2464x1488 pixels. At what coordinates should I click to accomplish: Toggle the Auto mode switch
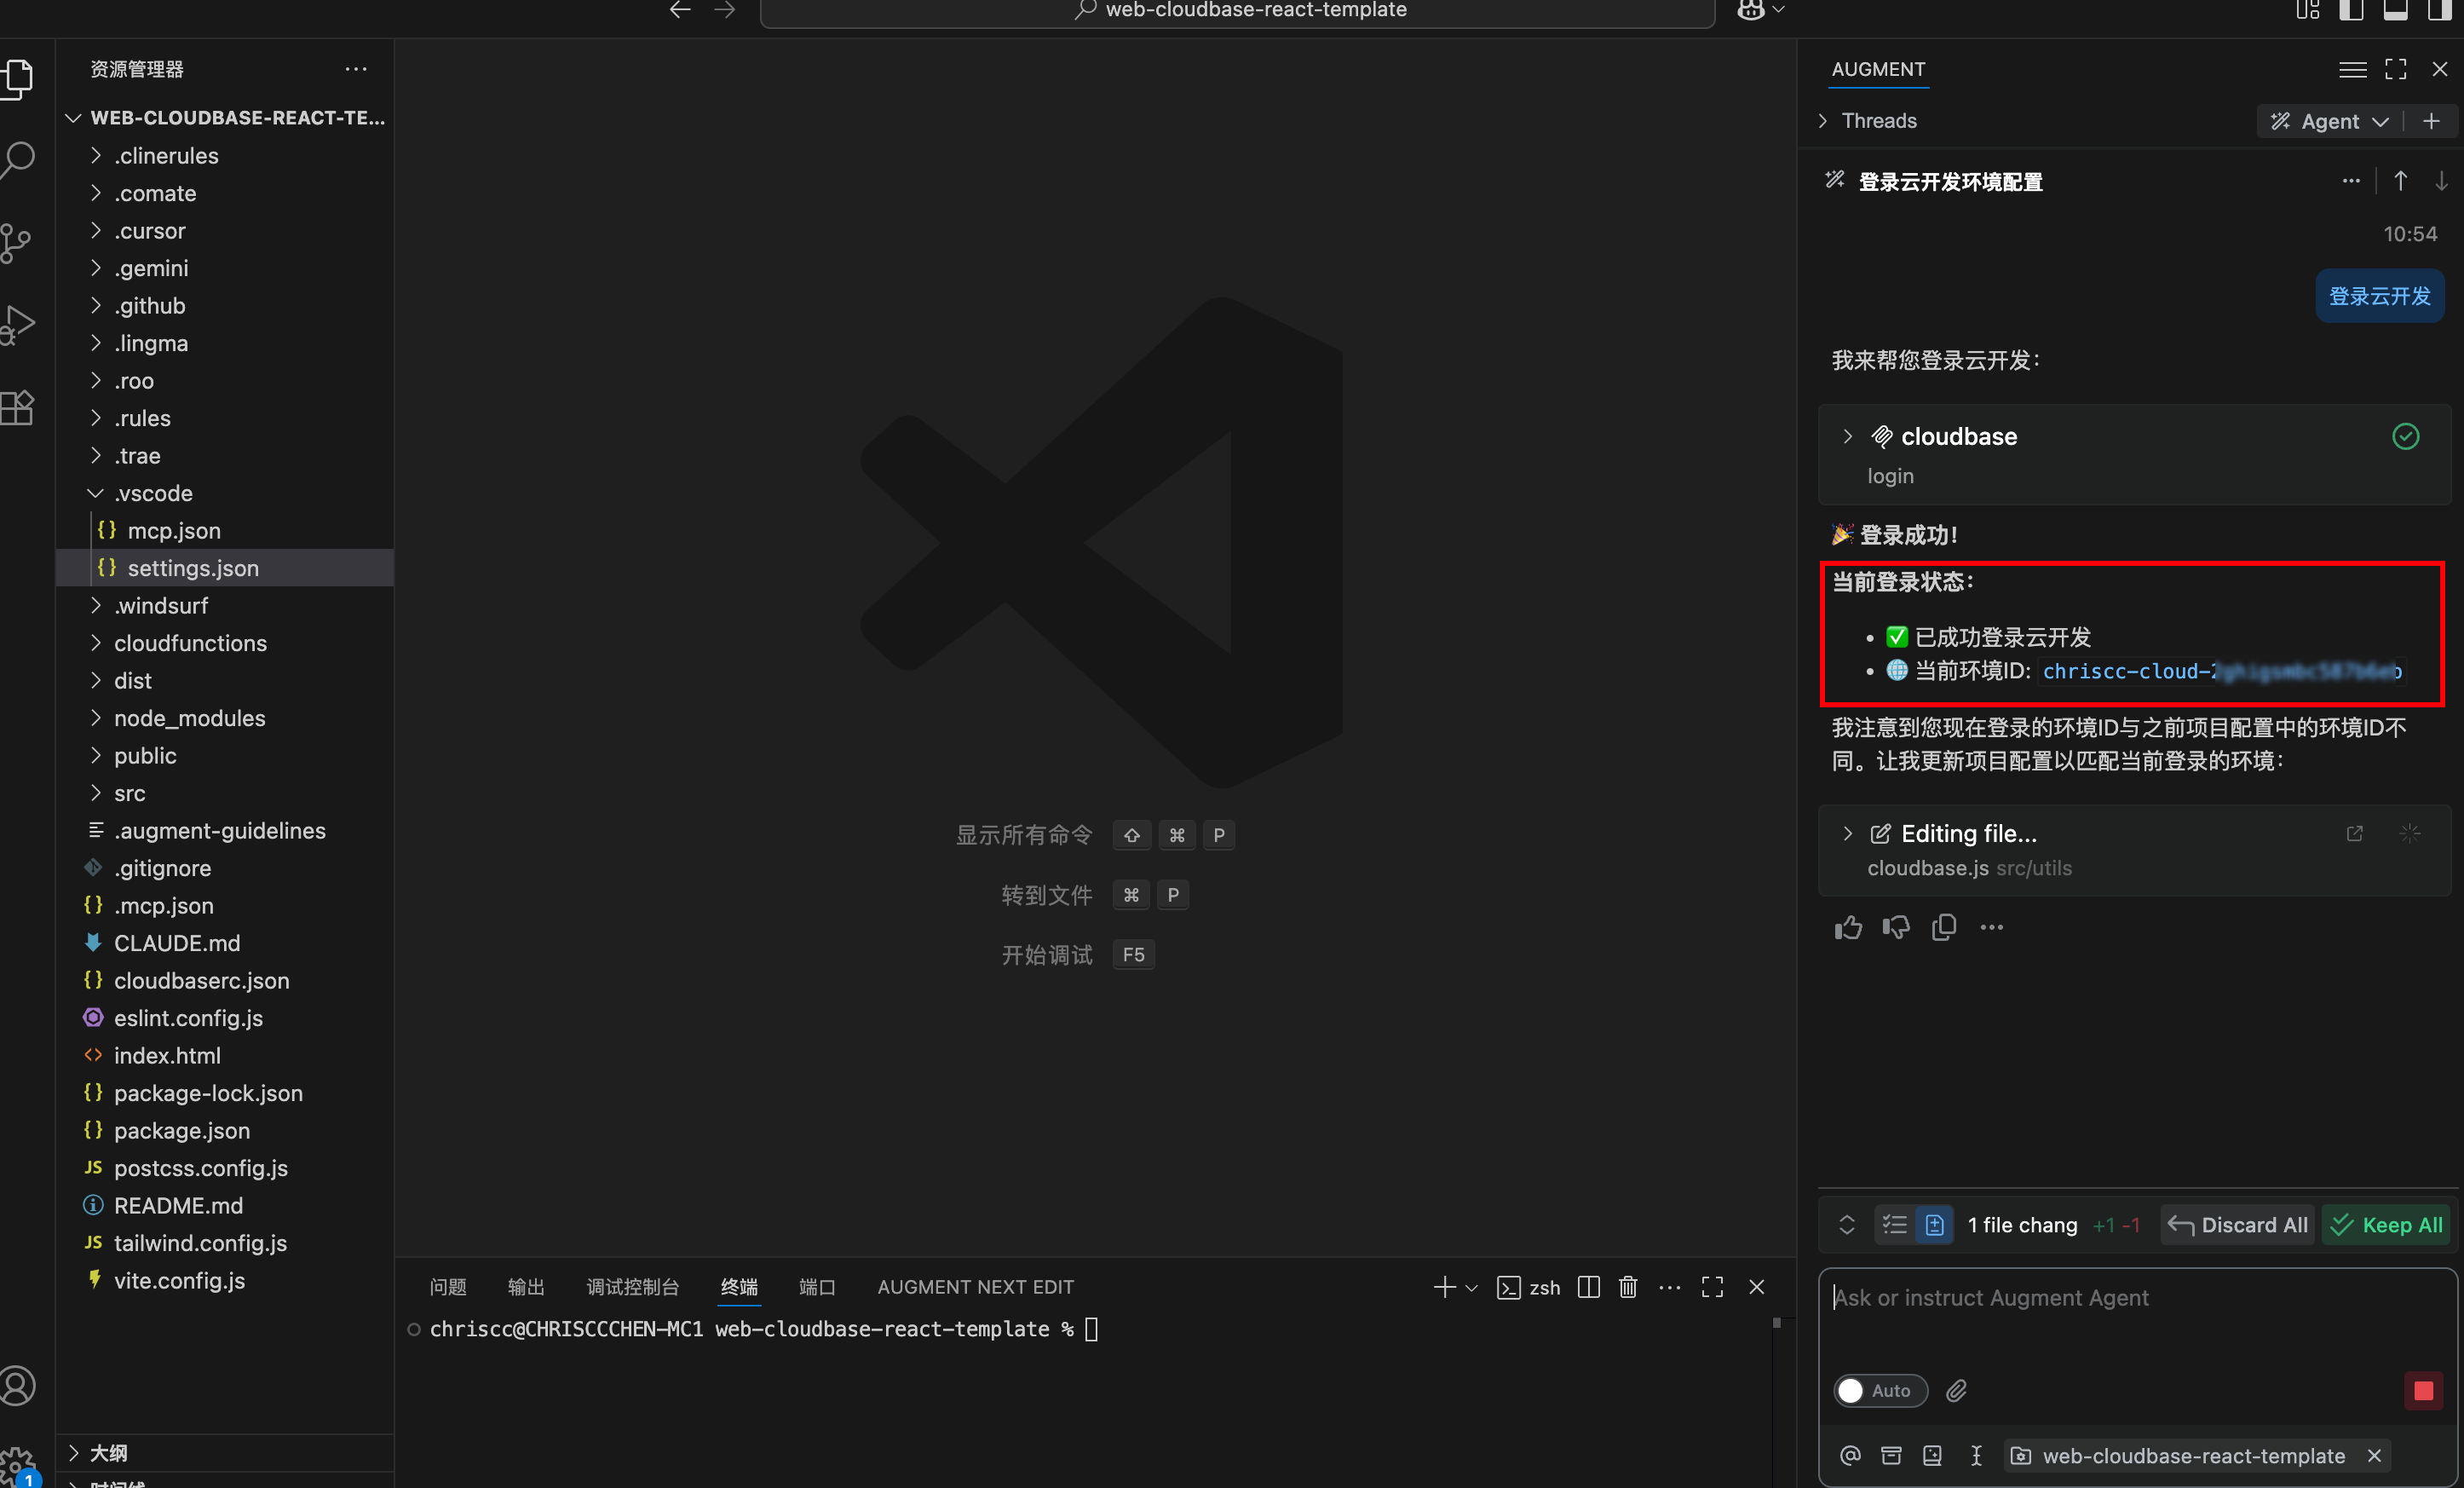(1880, 1390)
